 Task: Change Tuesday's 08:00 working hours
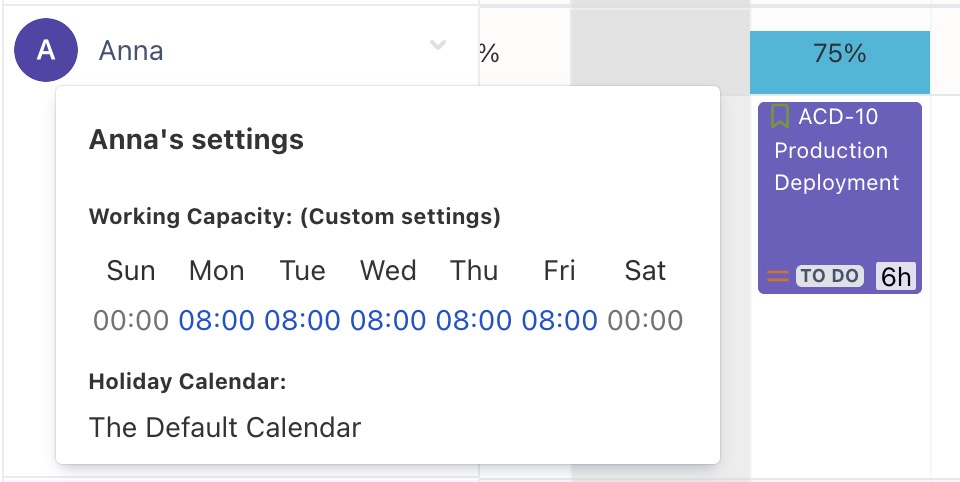pos(302,320)
